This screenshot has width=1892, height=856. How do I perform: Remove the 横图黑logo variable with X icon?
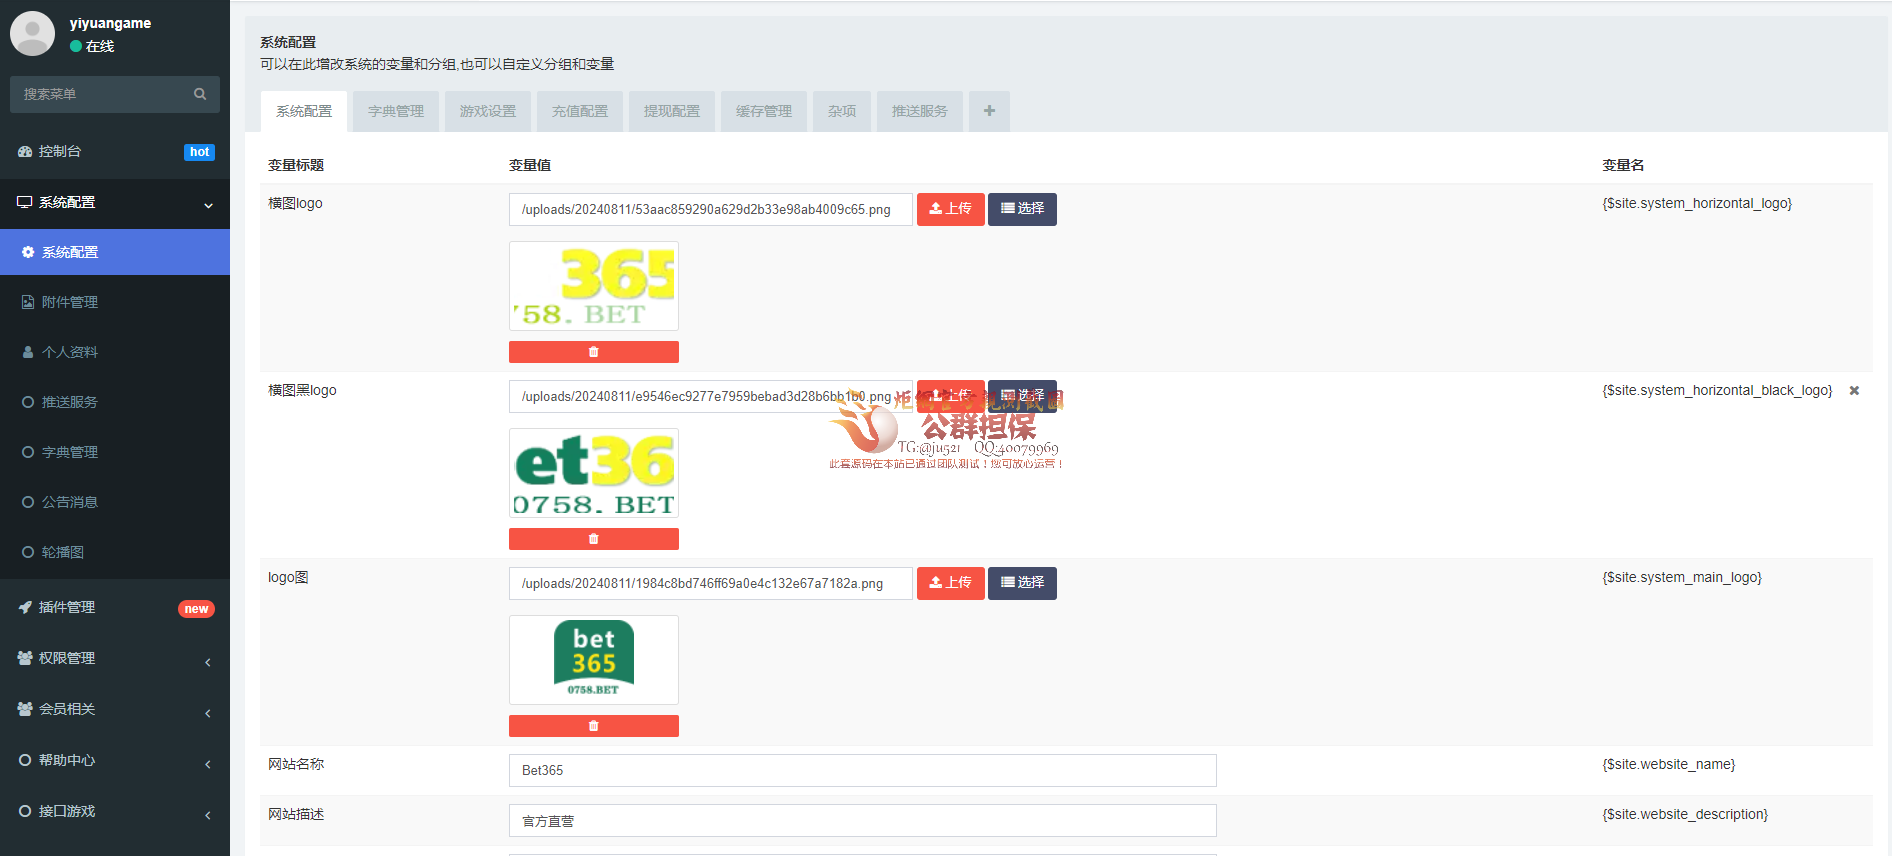coord(1854,391)
